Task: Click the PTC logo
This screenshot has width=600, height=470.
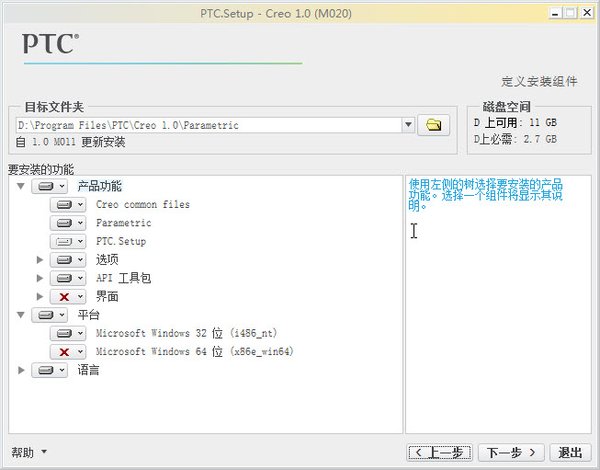Action: 51,44
